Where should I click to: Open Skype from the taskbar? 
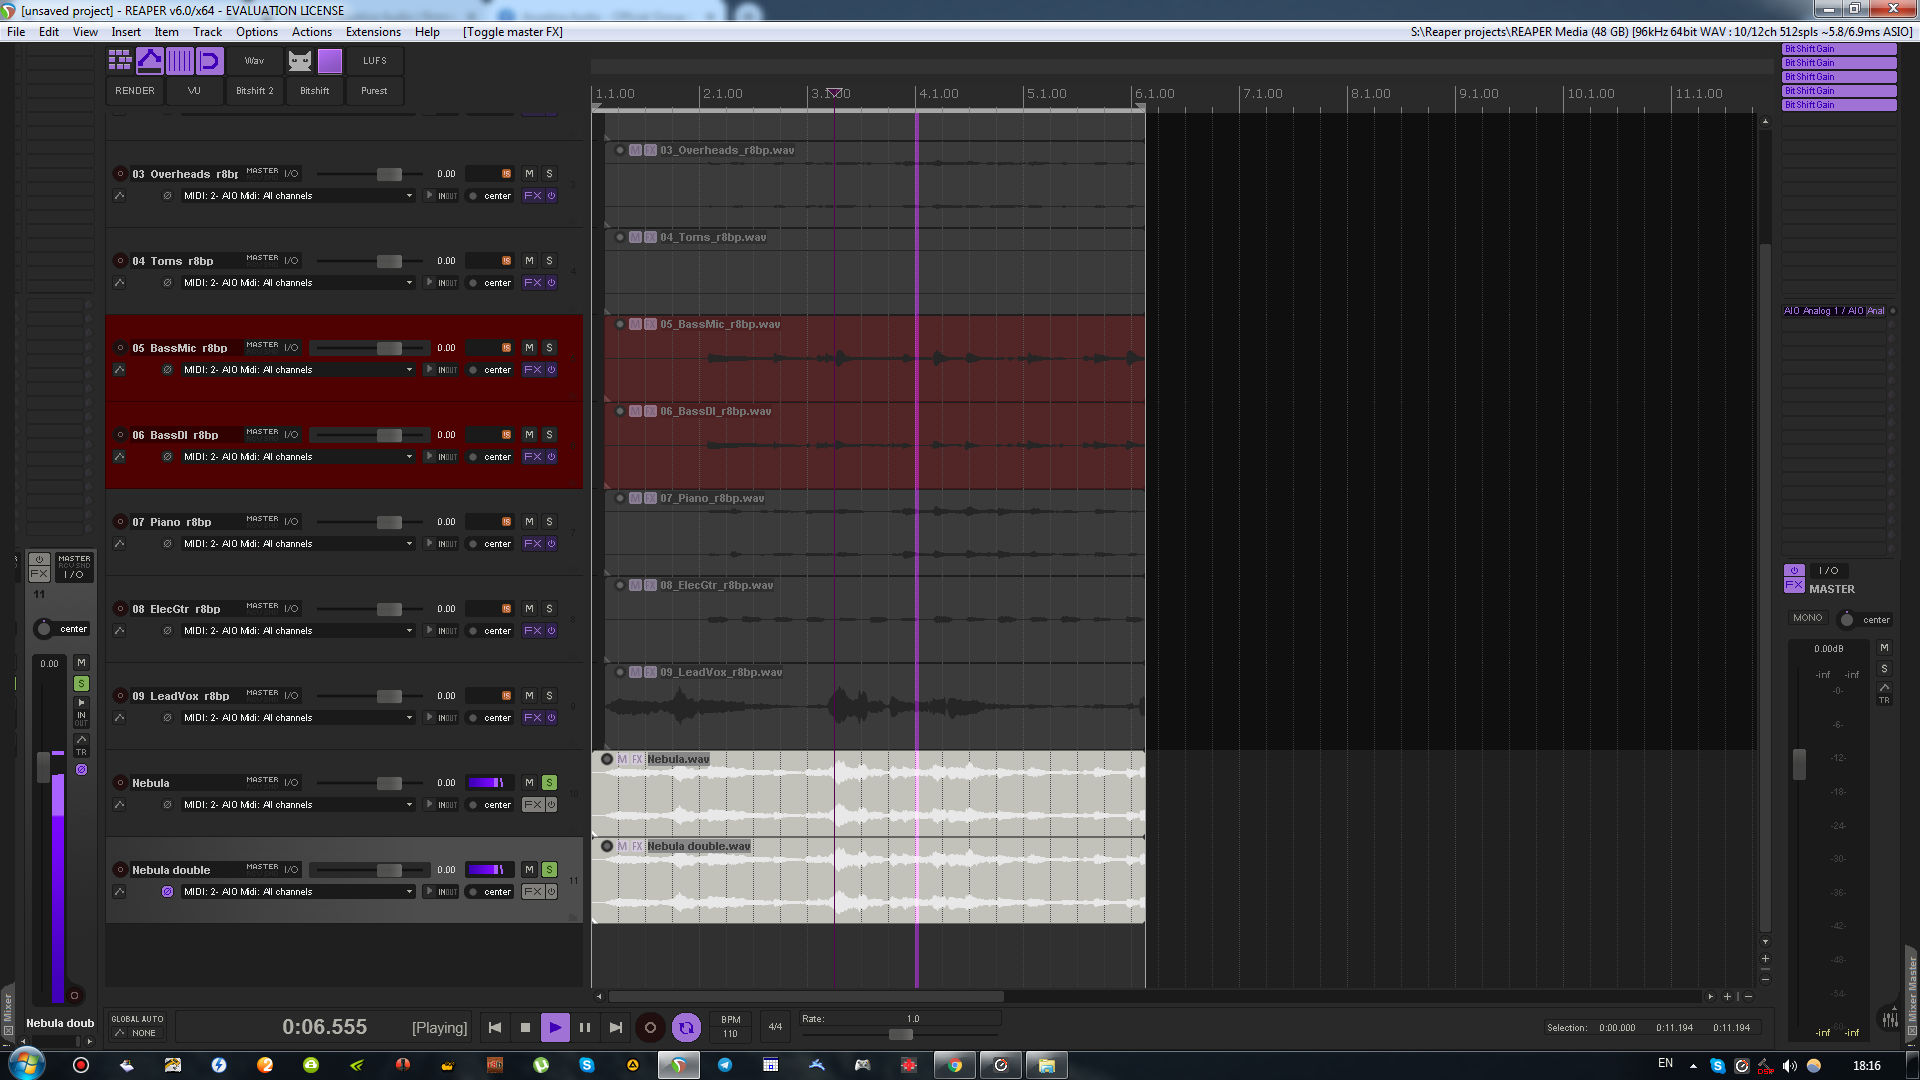pos(587,1065)
